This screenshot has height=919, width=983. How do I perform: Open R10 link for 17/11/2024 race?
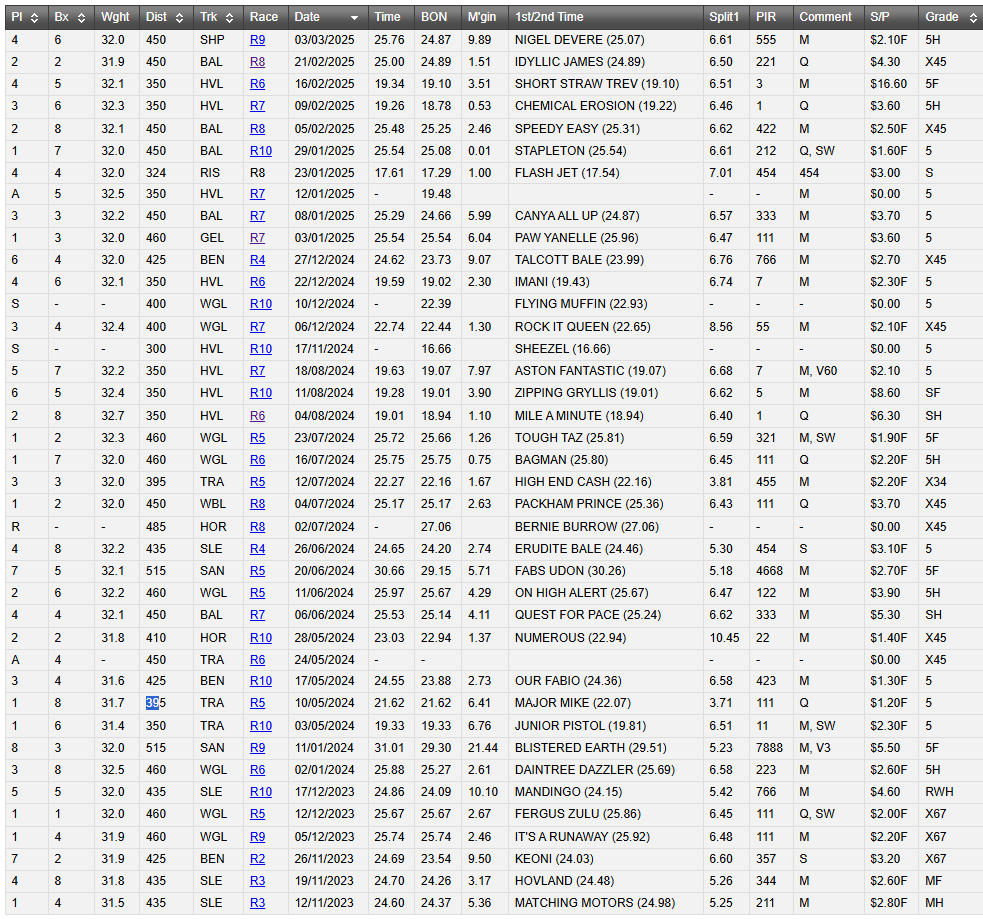[261, 349]
